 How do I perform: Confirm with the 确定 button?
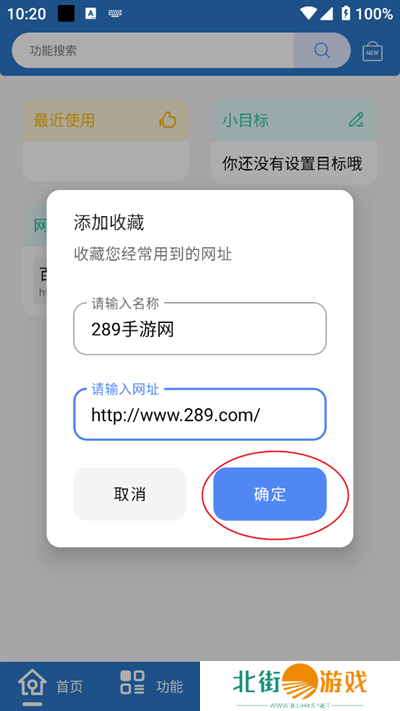[270, 494]
